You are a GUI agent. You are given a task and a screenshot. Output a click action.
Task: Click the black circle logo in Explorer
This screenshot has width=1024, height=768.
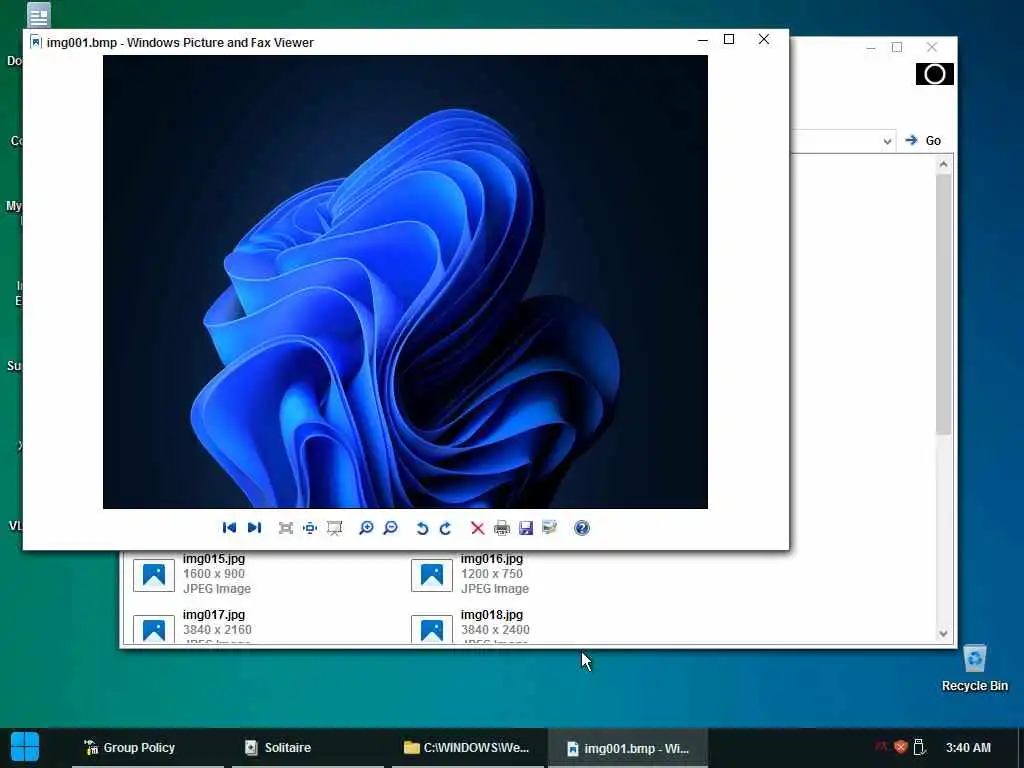coord(935,74)
